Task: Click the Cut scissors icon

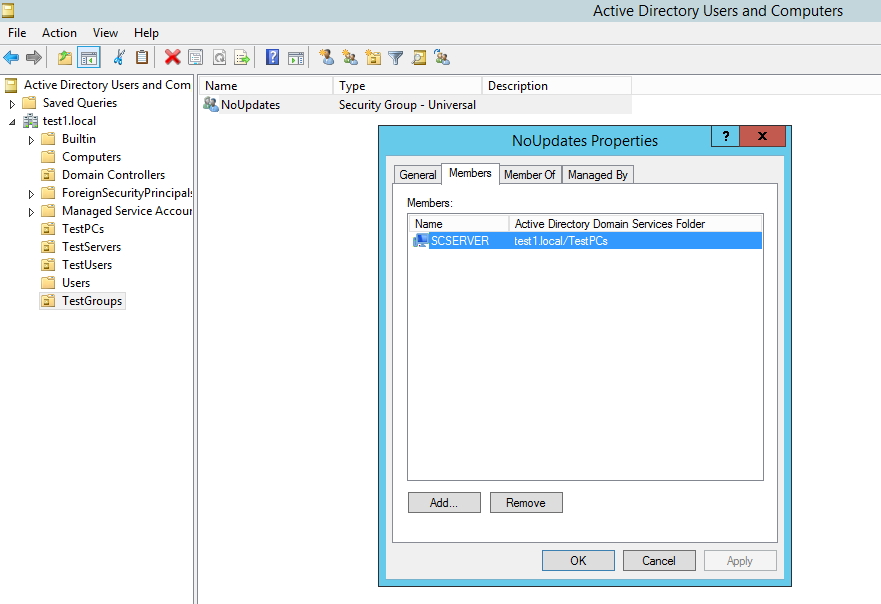Action: tap(119, 57)
